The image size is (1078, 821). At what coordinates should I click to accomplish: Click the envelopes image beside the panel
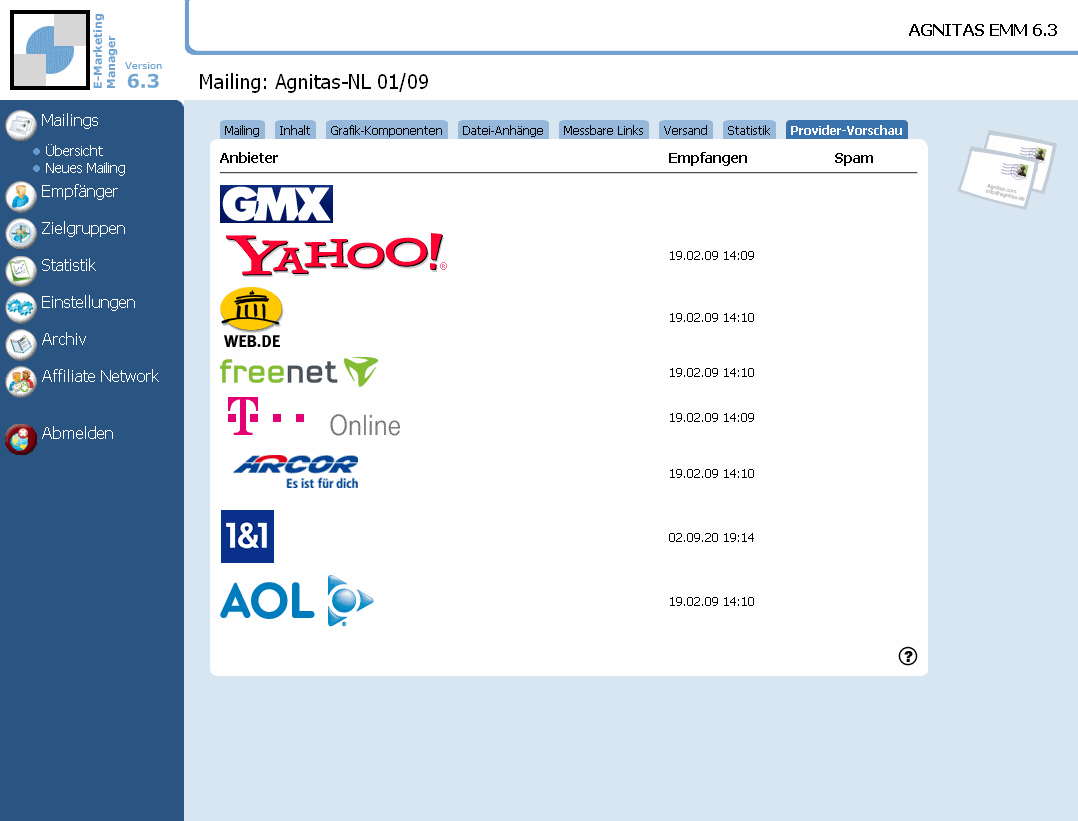pyautogui.click(x=1007, y=170)
